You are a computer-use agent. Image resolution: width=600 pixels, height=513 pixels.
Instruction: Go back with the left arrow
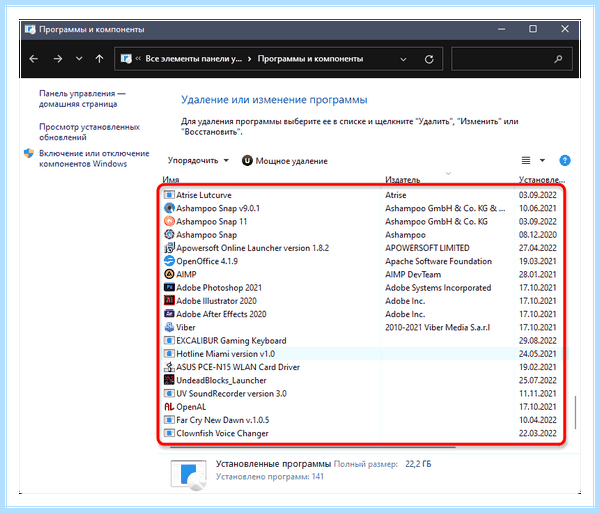coord(34,59)
